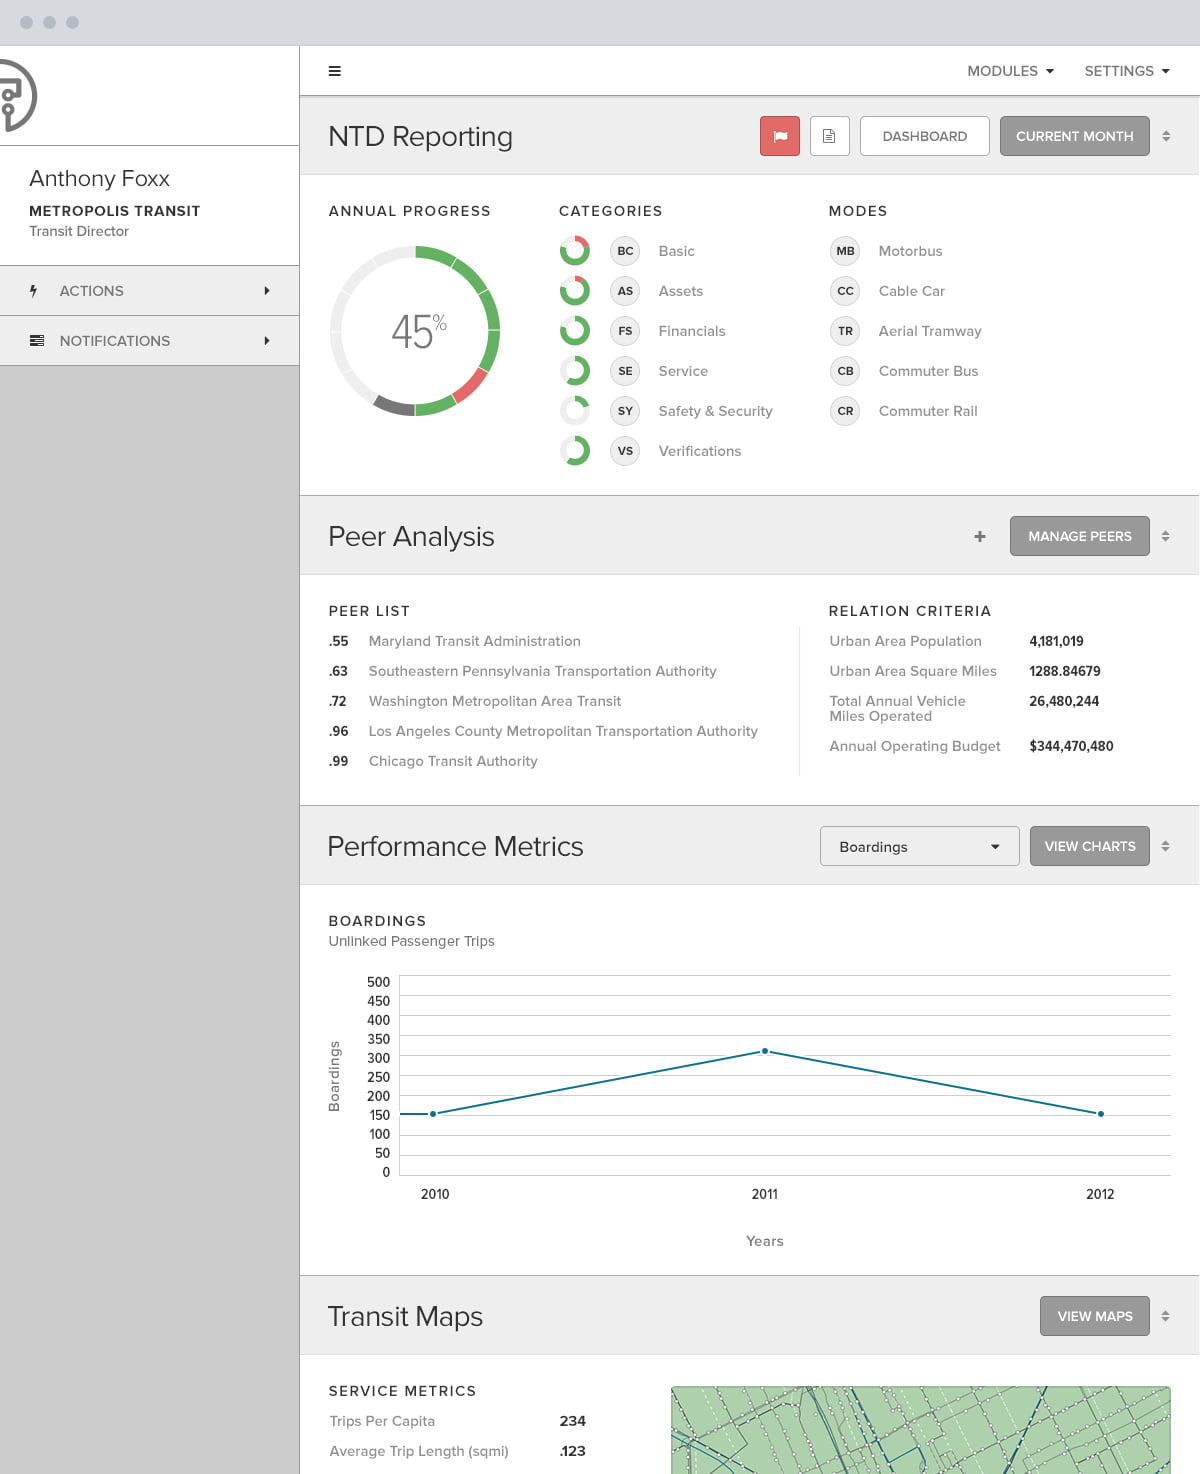The image size is (1200, 1474).
Task: Click the MB Motorbus mode badge
Action: click(x=845, y=251)
